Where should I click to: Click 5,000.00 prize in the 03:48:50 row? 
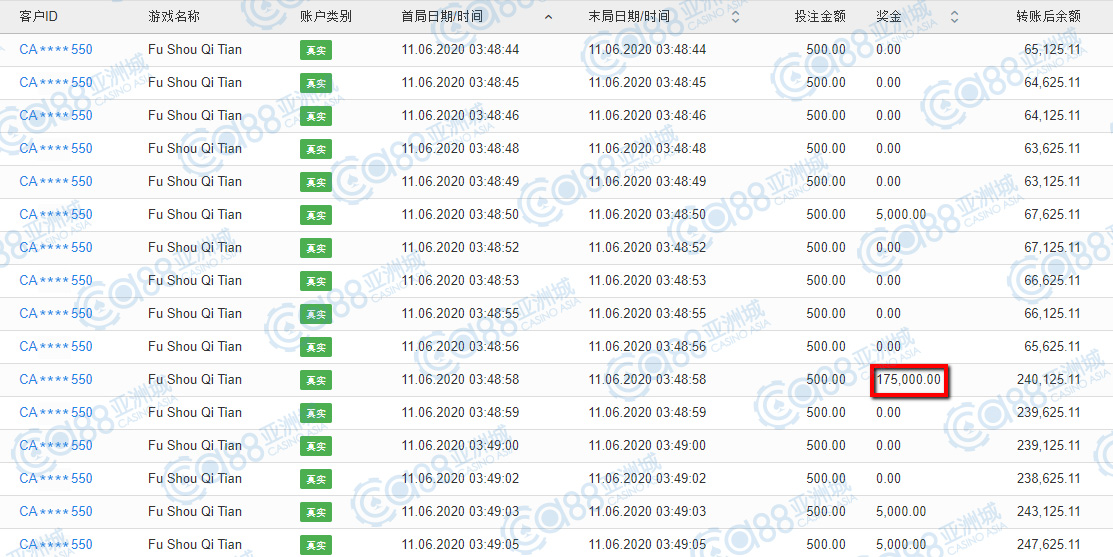tap(901, 215)
